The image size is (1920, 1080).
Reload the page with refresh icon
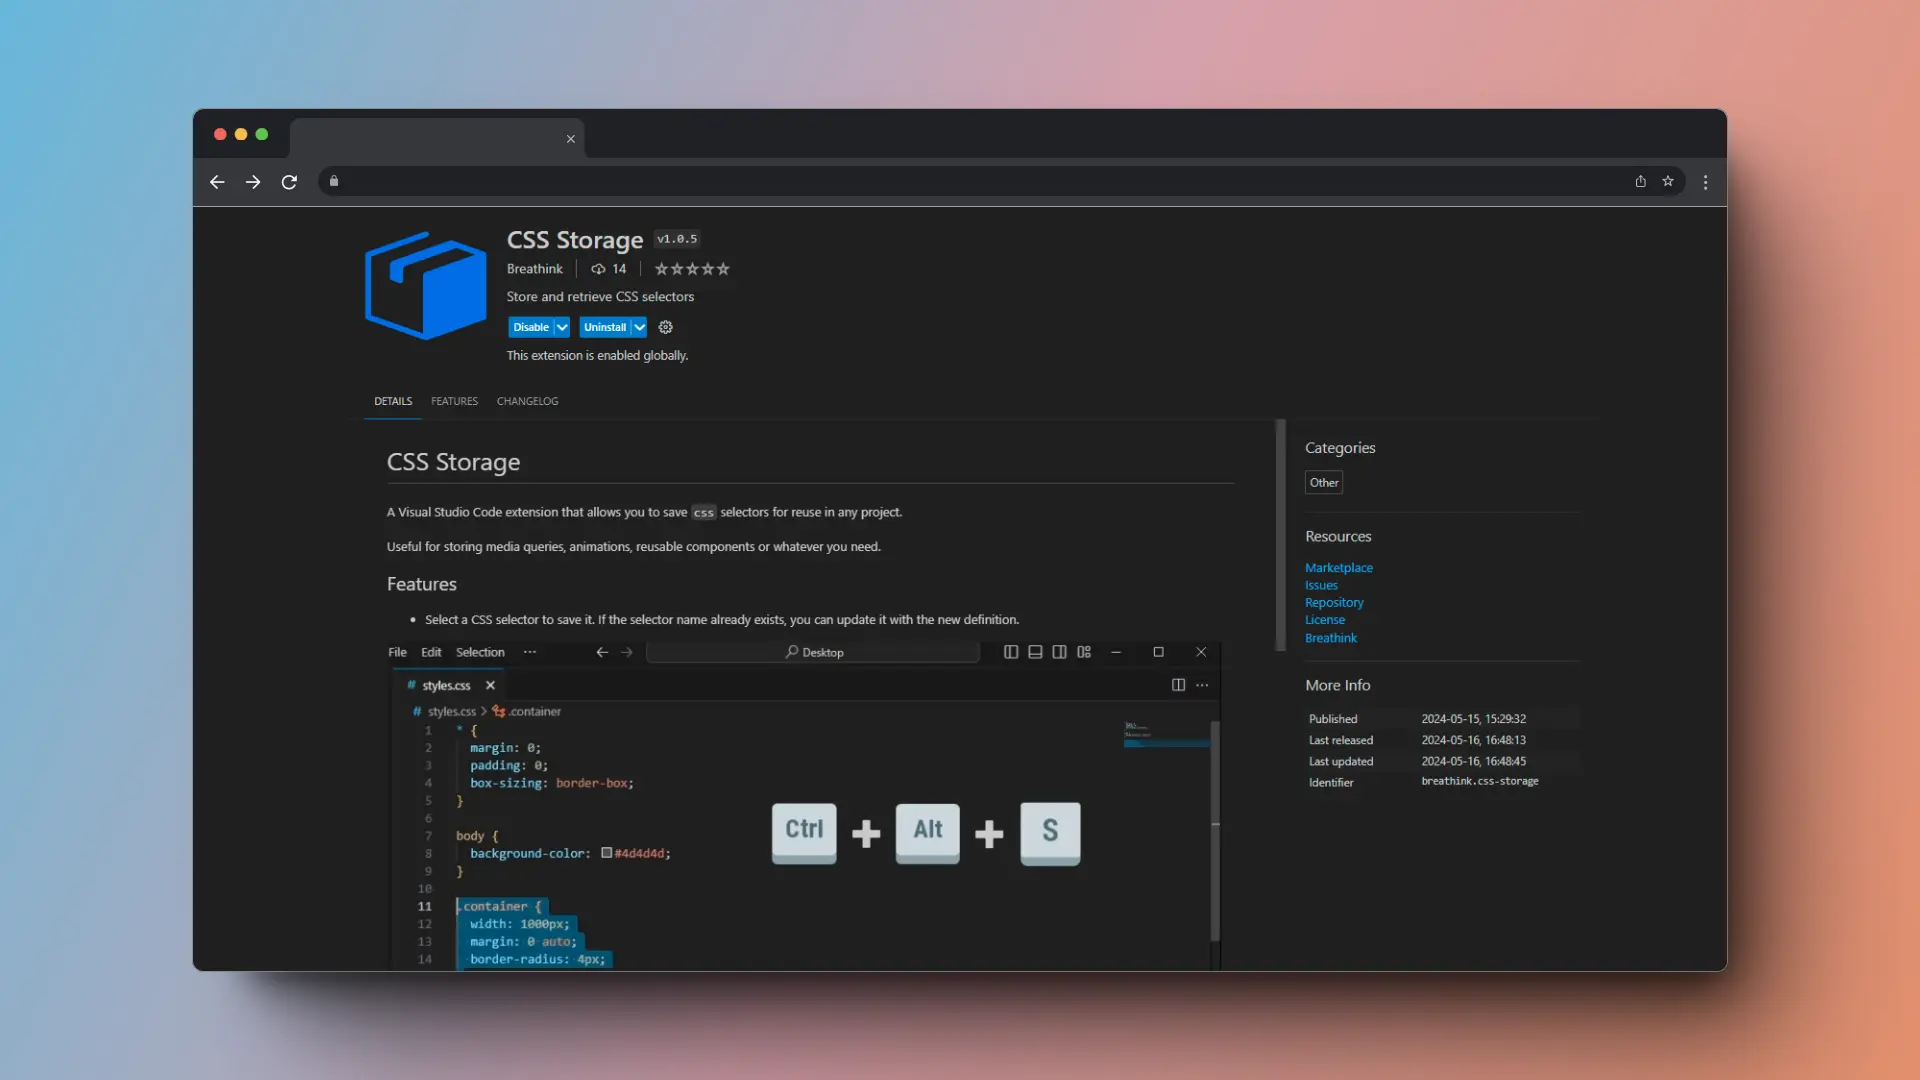289,182
